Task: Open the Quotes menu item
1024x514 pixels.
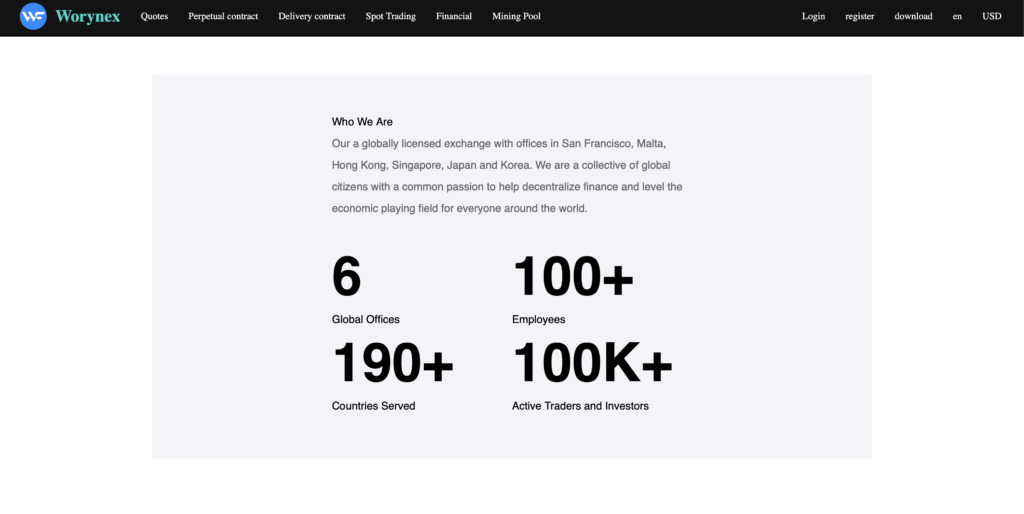Action: click(x=154, y=16)
